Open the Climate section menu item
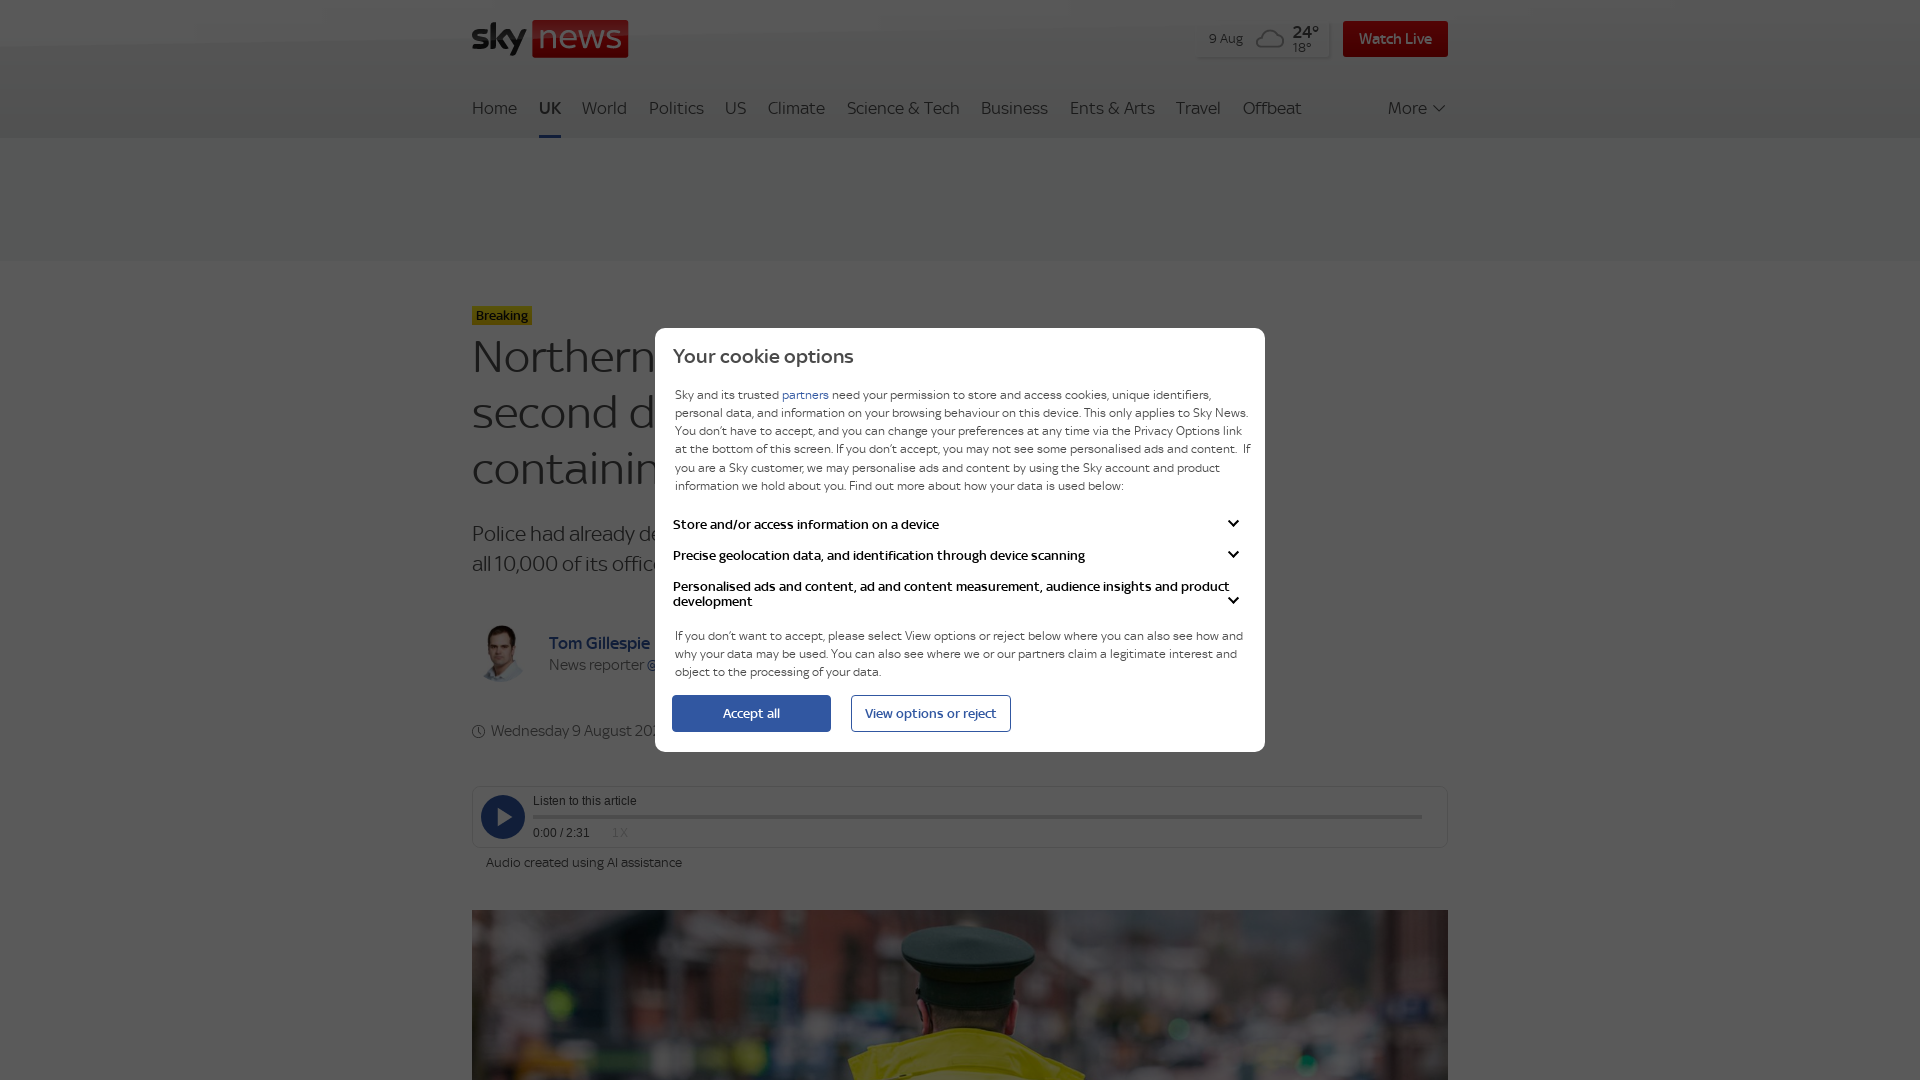Viewport: 1920px width, 1080px height. (796, 108)
